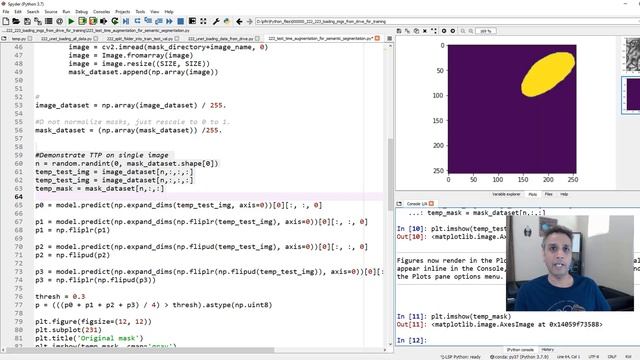Click code line 60 n = random.randint
The width and height of the screenshot is (640, 360).
tap(127, 164)
